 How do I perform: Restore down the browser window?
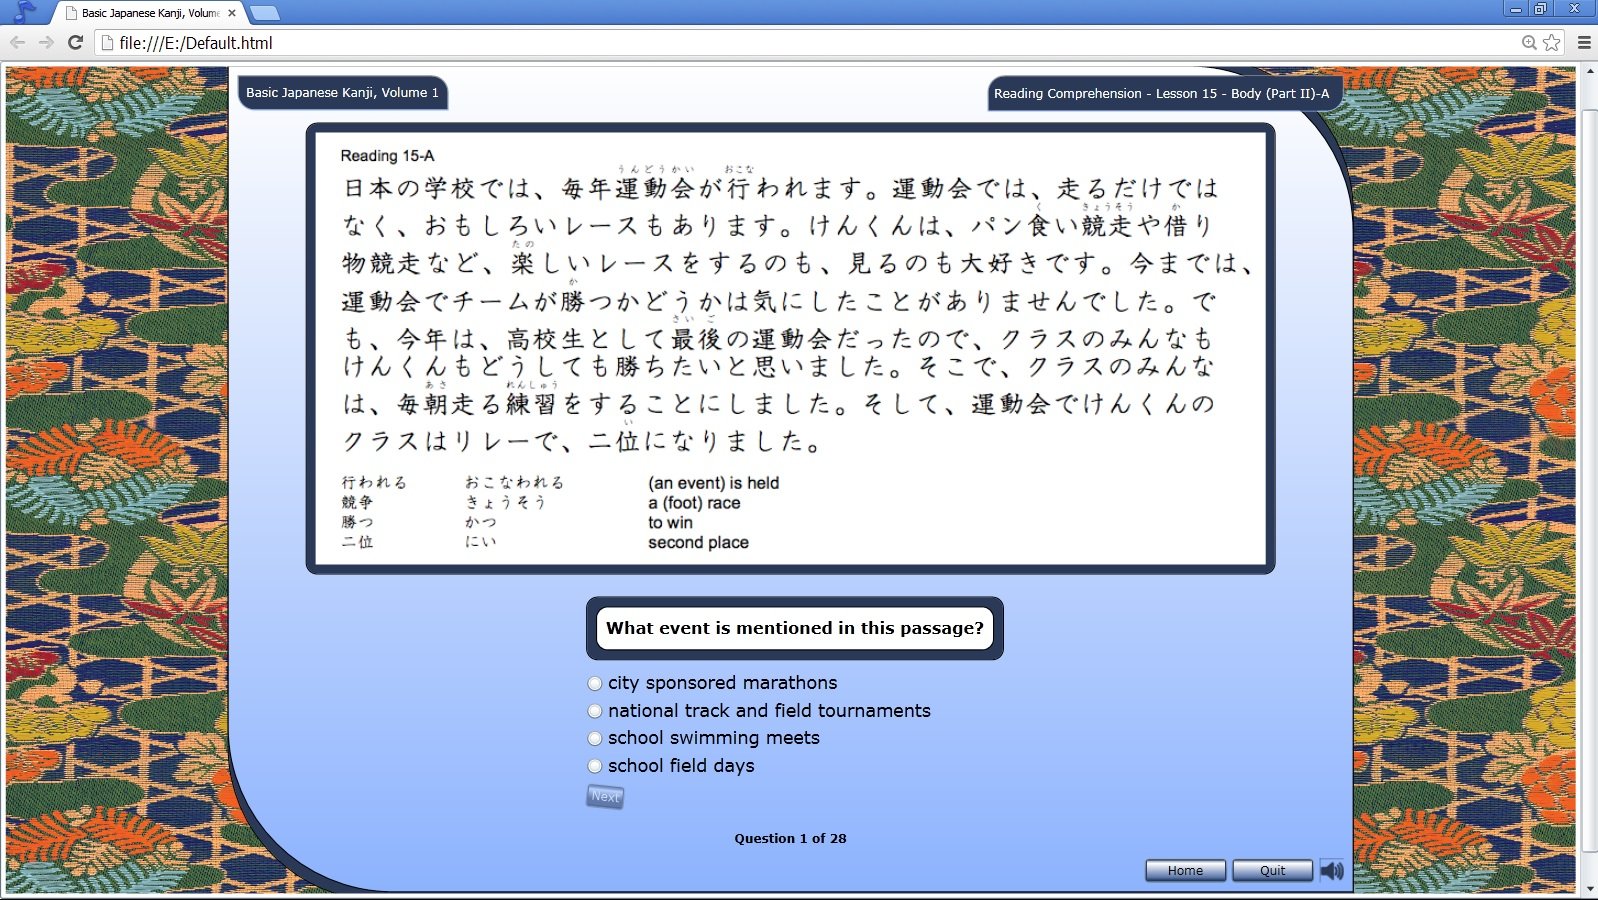click(x=1540, y=8)
